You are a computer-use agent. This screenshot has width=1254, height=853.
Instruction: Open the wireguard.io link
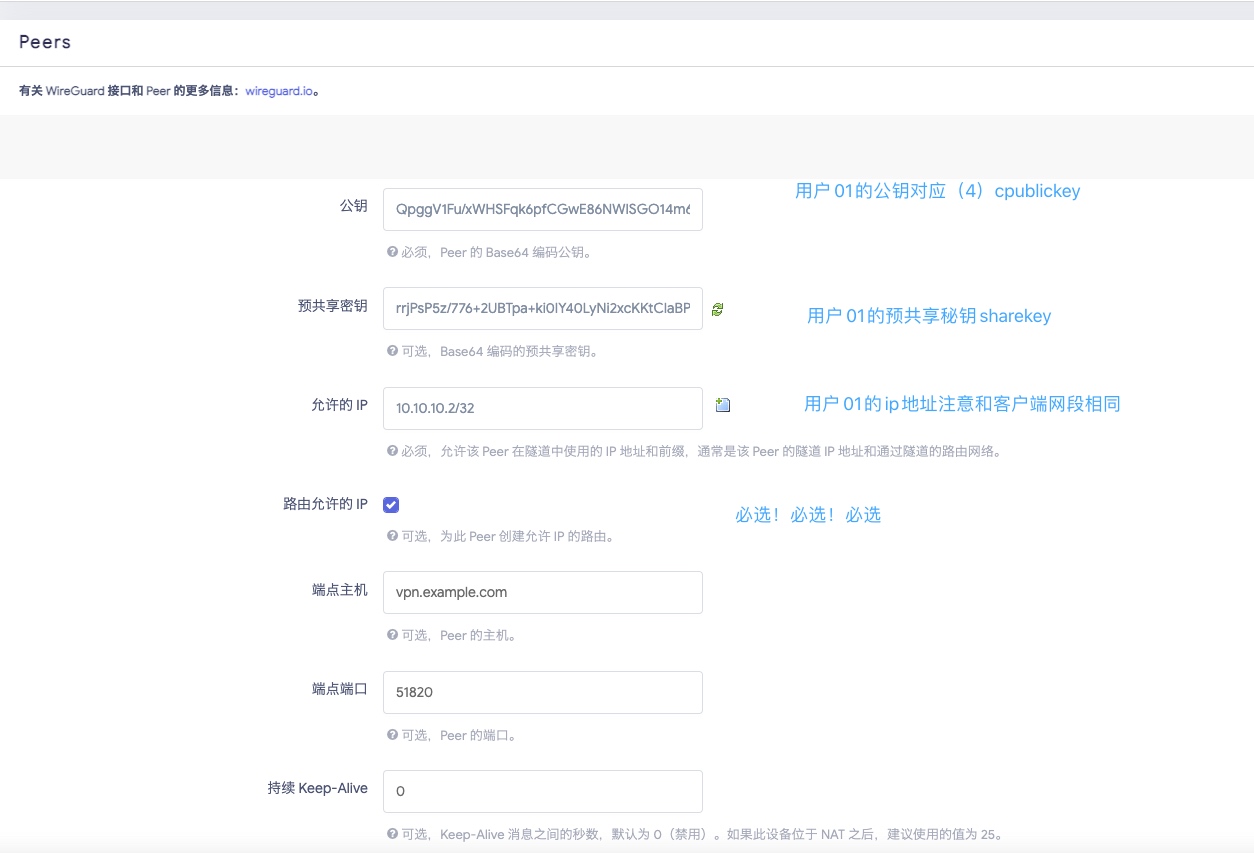281,91
